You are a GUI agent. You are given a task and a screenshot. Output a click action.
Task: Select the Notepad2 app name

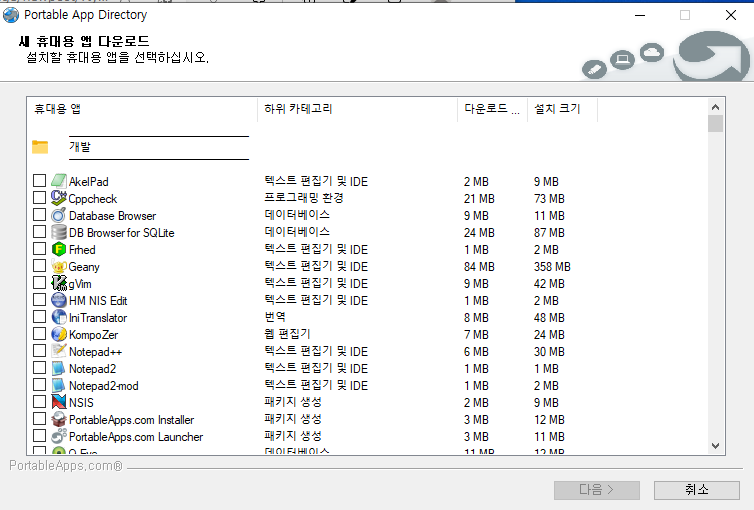point(92,369)
